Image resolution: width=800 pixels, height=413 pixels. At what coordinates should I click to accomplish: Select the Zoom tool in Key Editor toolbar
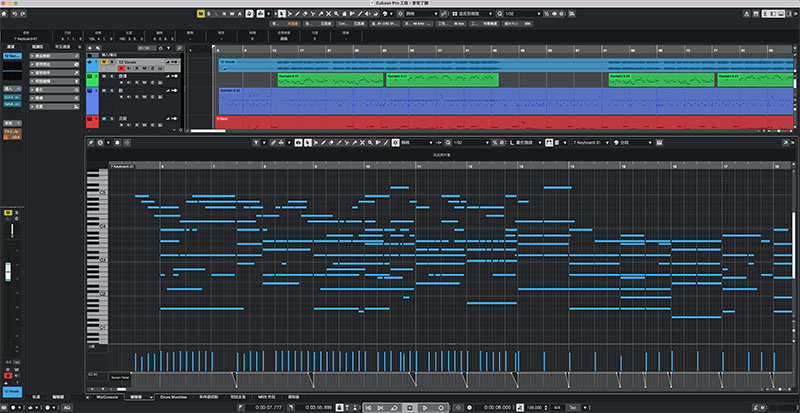370,142
